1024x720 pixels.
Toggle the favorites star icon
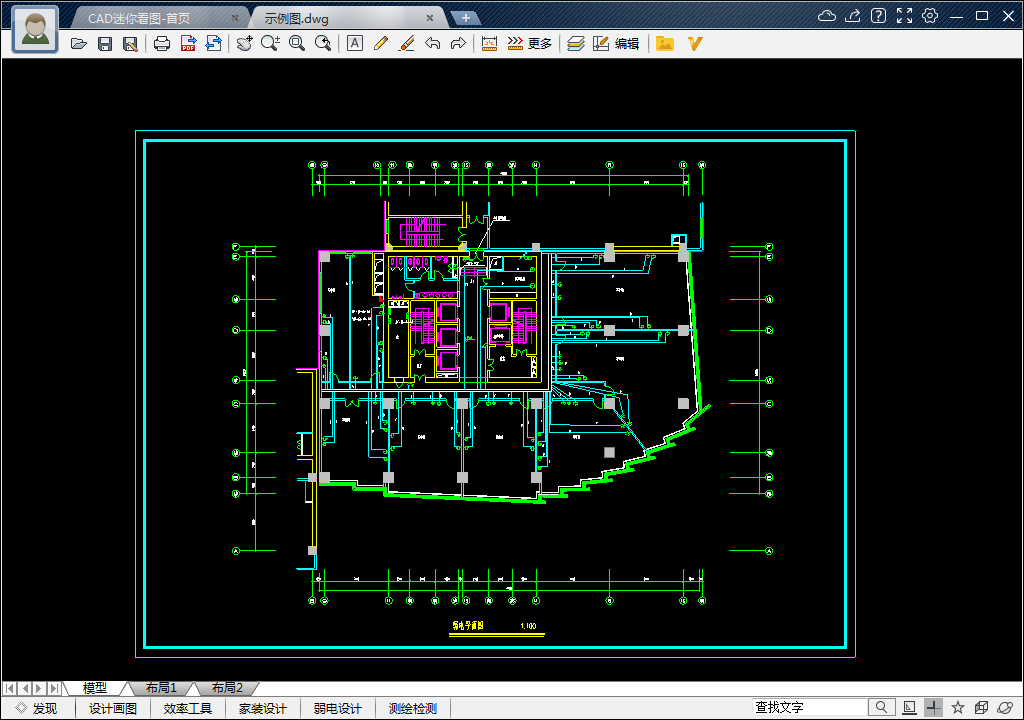(958, 707)
